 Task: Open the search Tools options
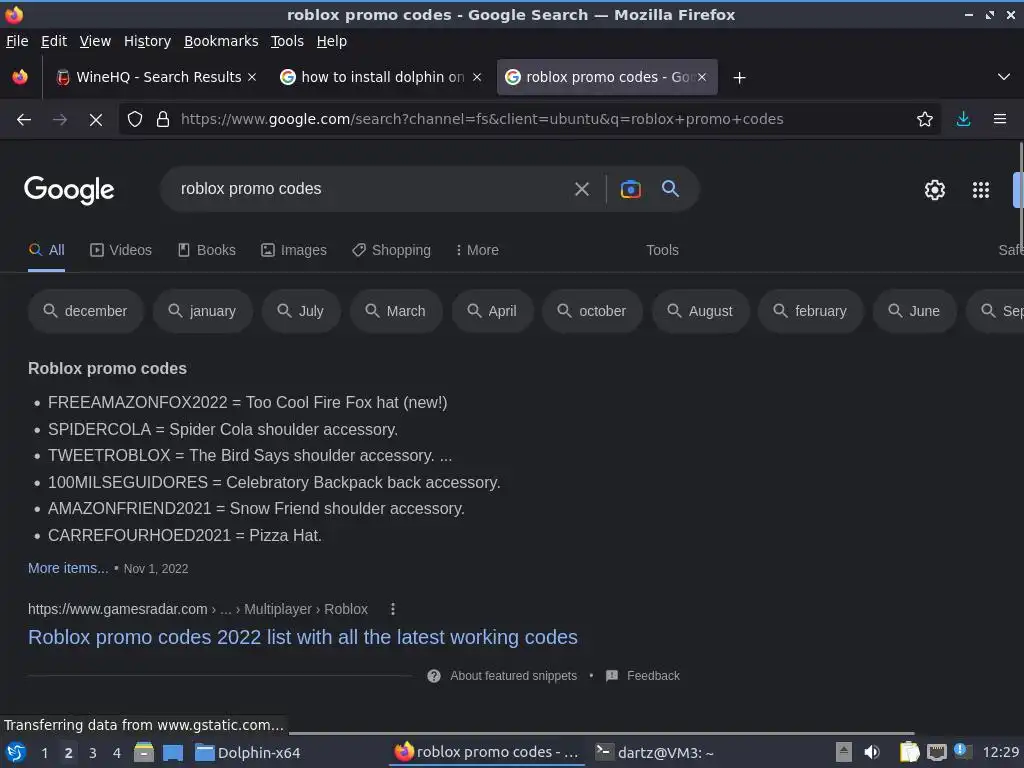click(x=662, y=250)
